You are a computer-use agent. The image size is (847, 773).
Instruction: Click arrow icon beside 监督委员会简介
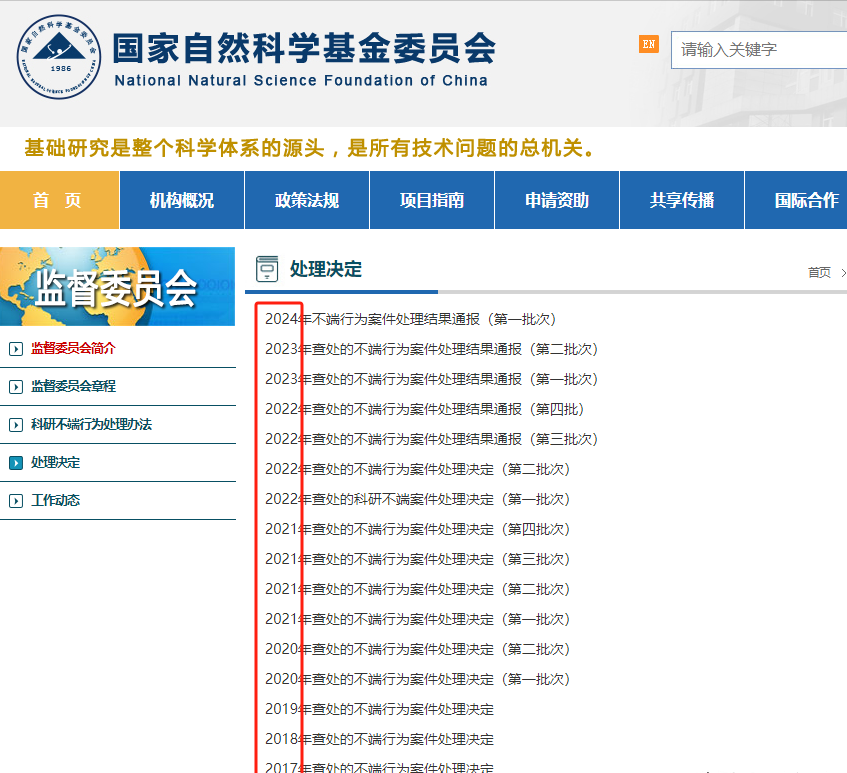point(15,349)
